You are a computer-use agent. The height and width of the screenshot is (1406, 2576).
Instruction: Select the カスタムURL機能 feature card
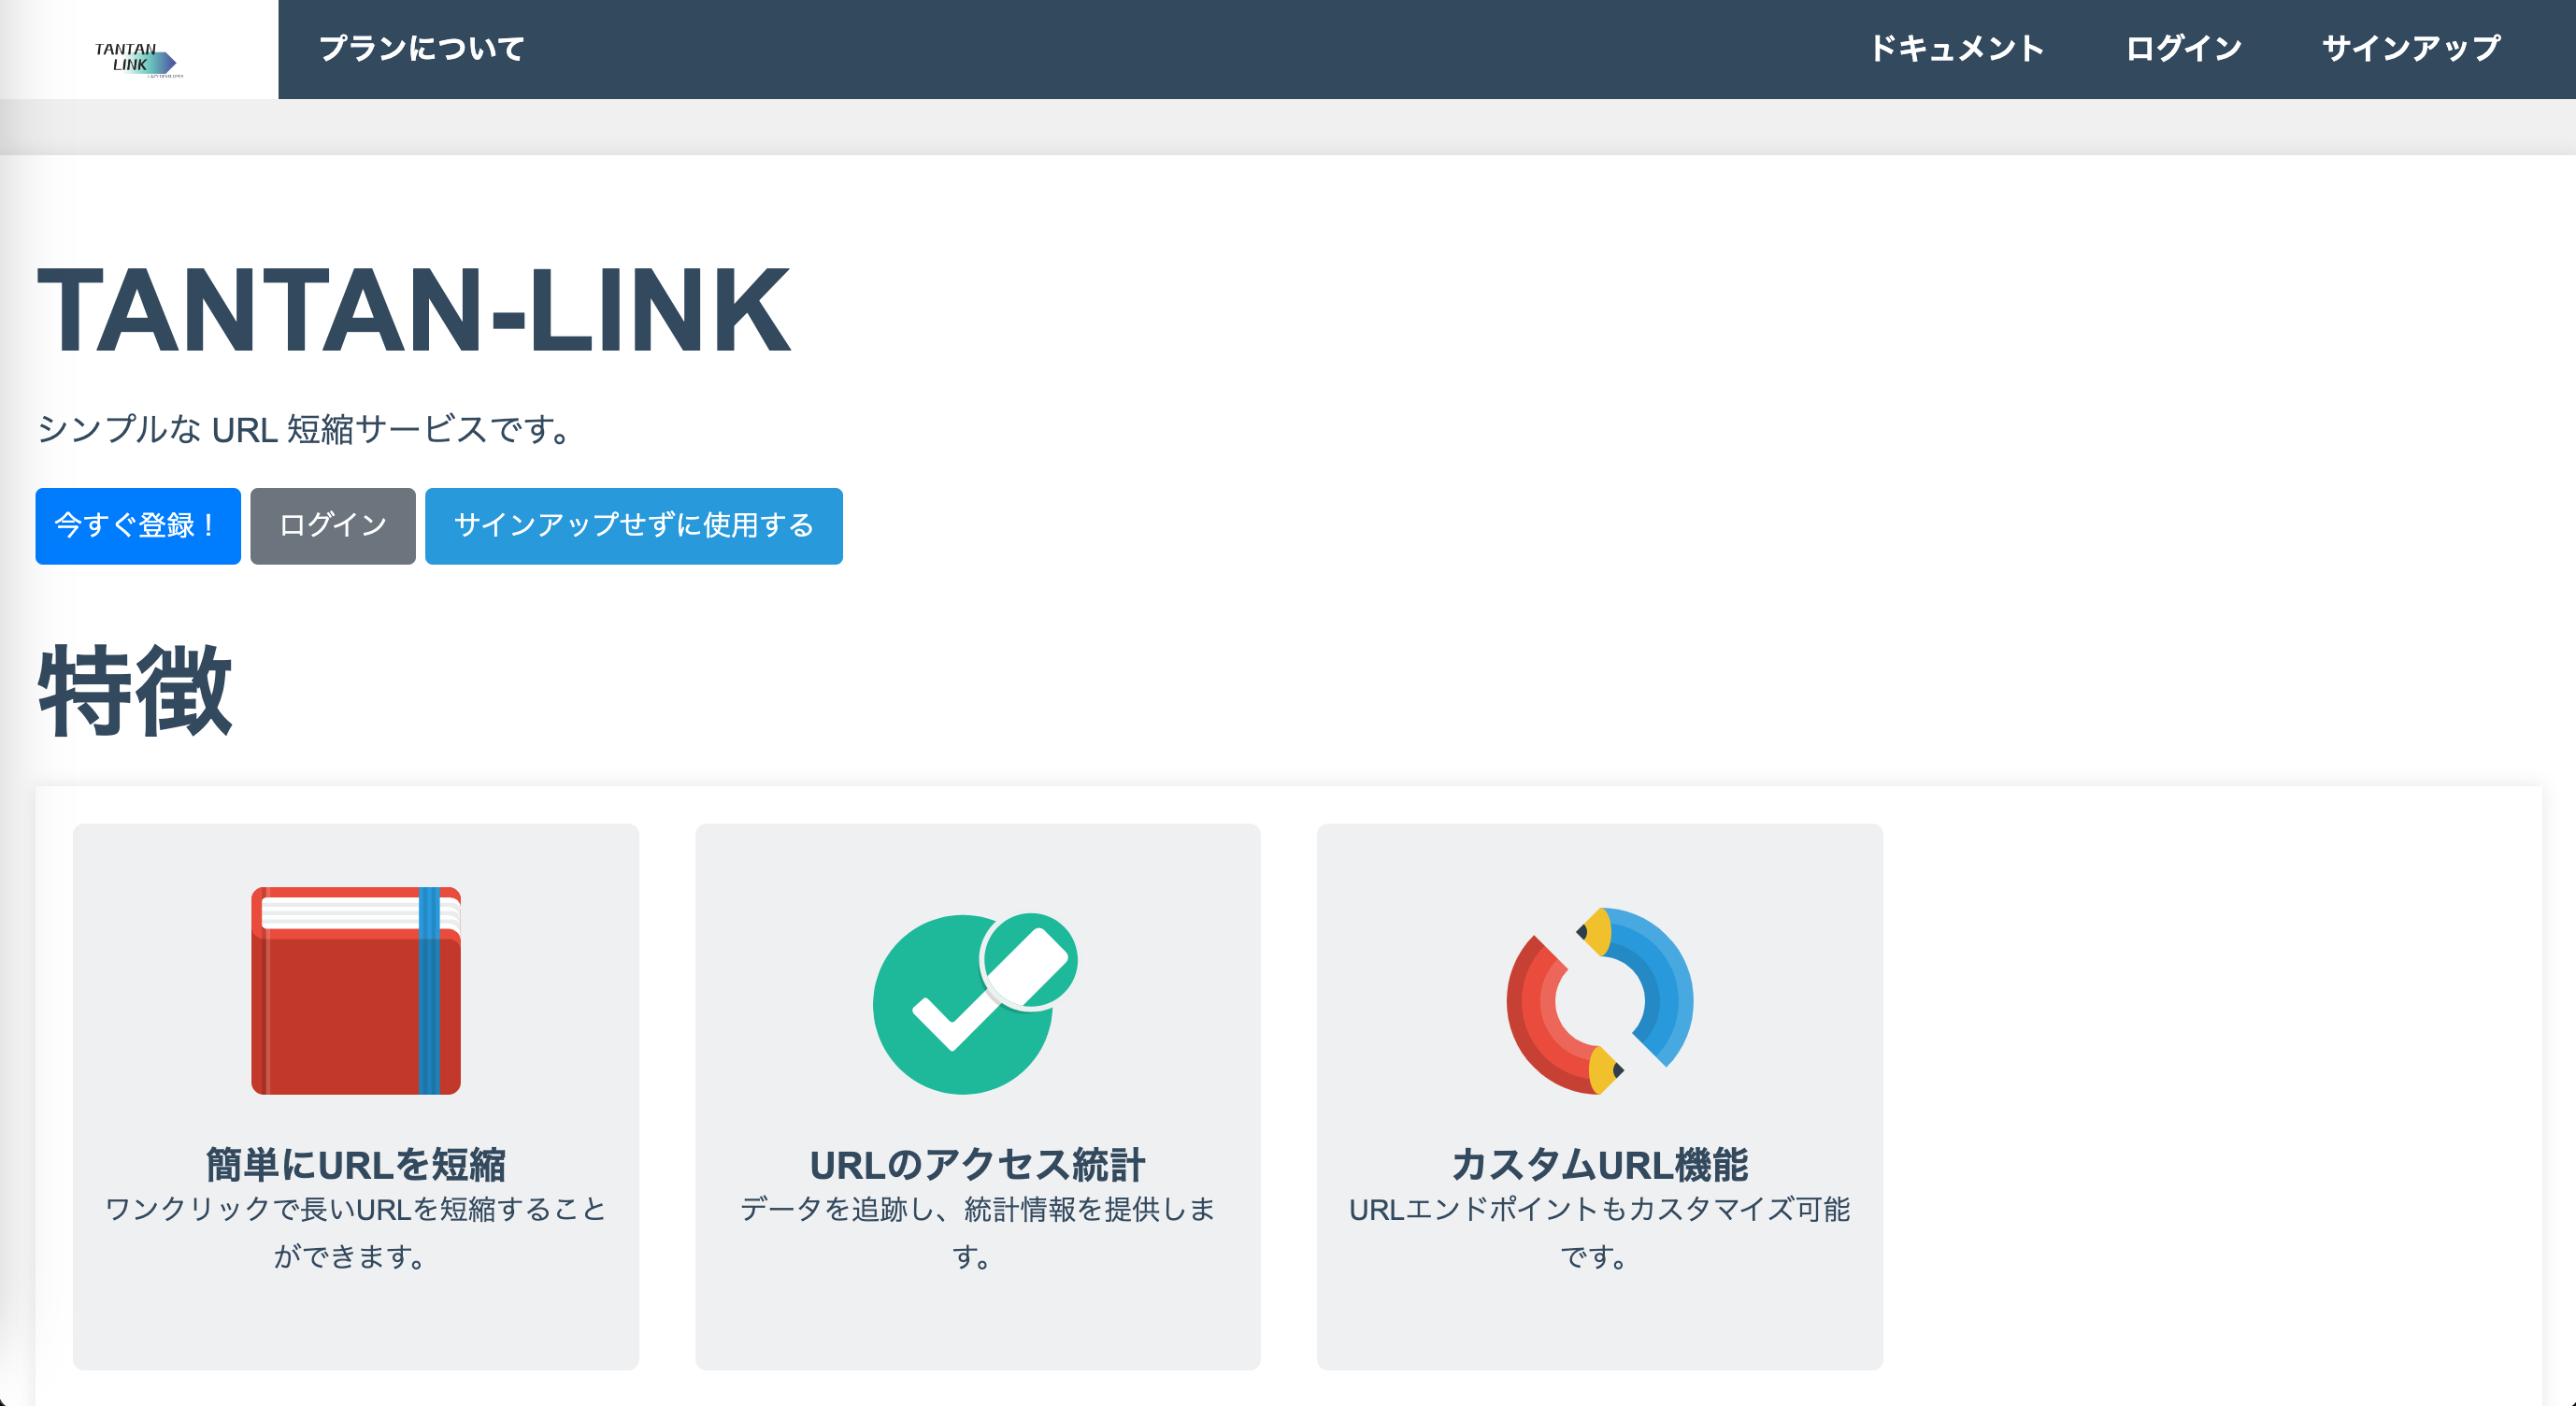(x=1600, y=1097)
